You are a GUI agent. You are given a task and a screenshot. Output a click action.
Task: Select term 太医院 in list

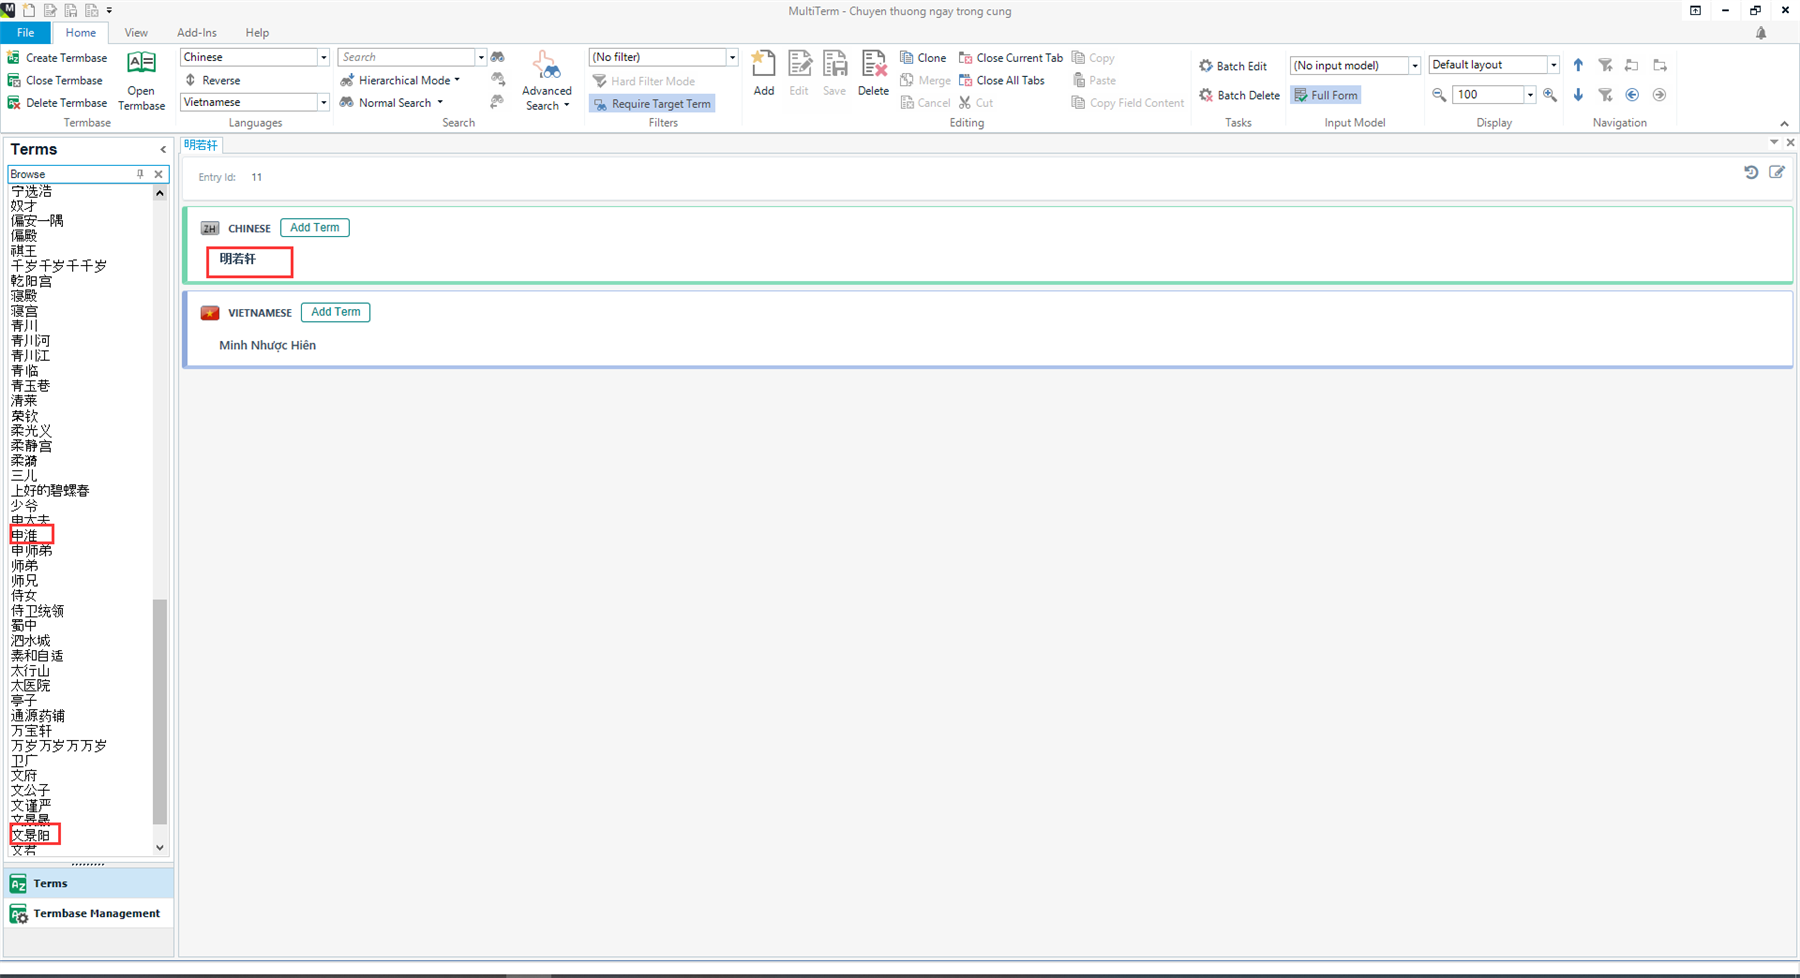pos(31,686)
